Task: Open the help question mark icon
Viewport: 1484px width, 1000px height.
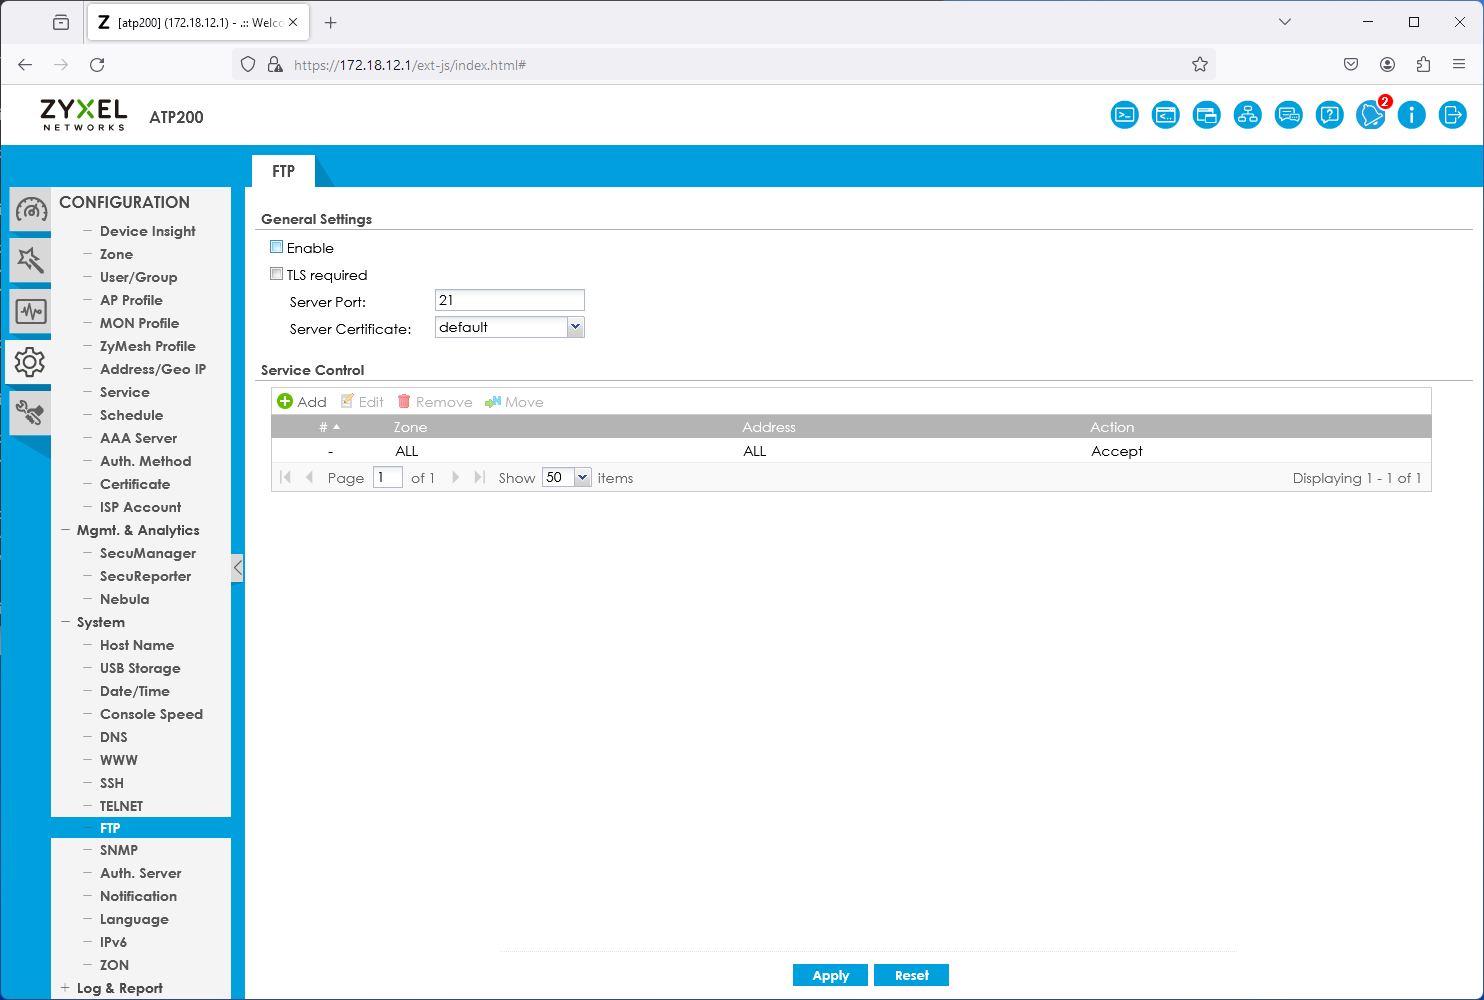Action: pos(1330,115)
